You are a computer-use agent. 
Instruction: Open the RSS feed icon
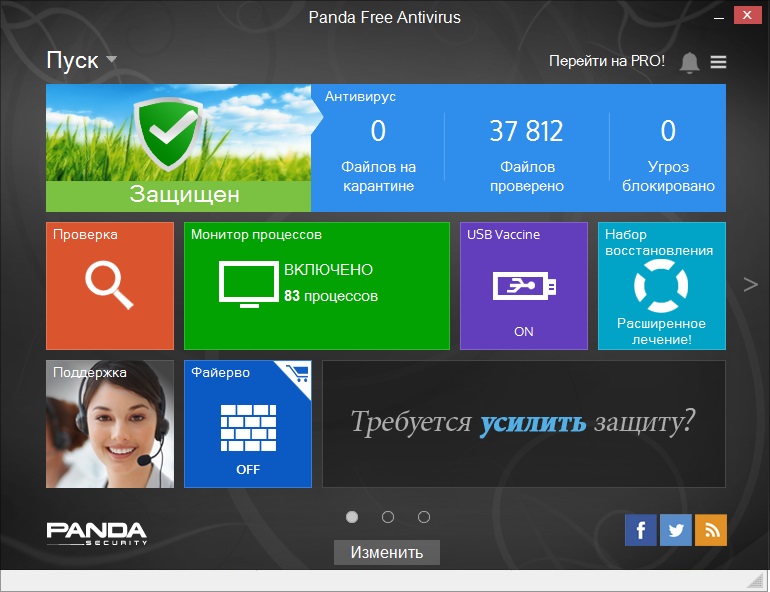pyautogui.click(x=711, y=530)
